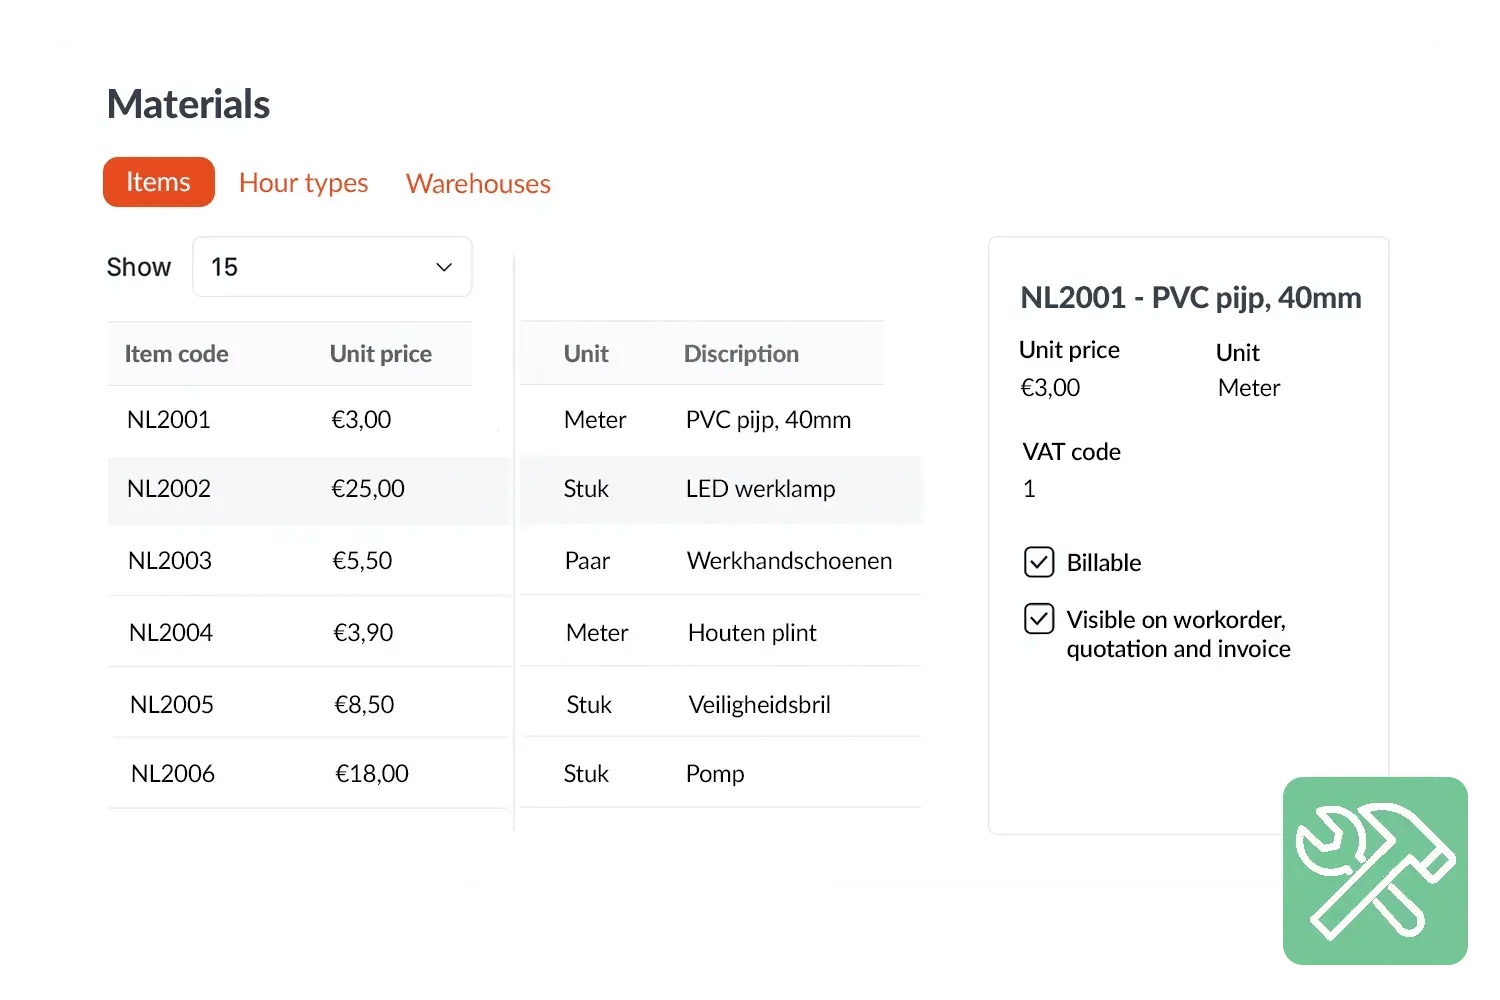
Task: Click the Veiligheidsbril description
Action: 759,705
